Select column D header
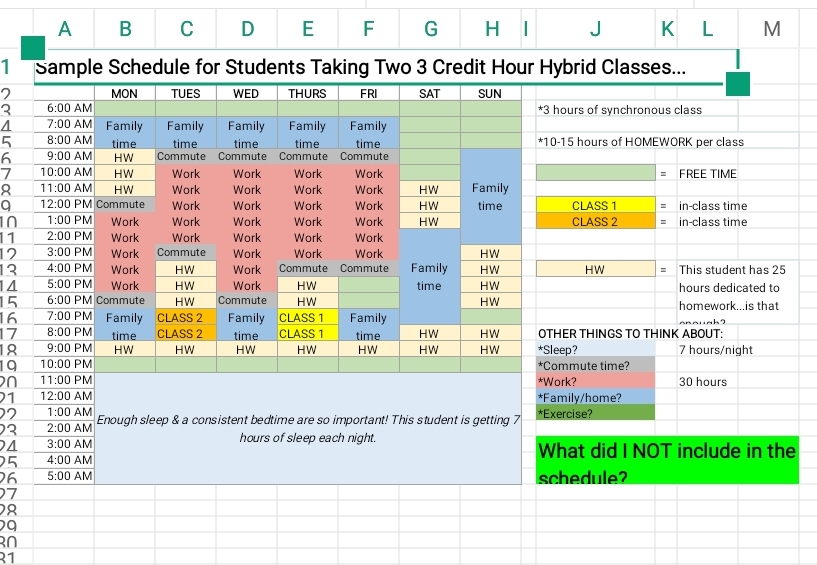The width and height of the screenshot is (817, 565). coord(247,29)
